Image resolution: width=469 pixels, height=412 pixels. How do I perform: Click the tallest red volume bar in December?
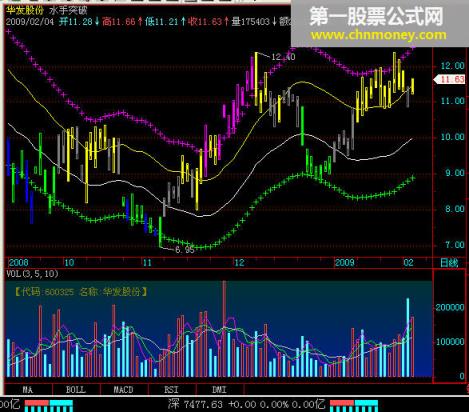[x=224, y=329]
